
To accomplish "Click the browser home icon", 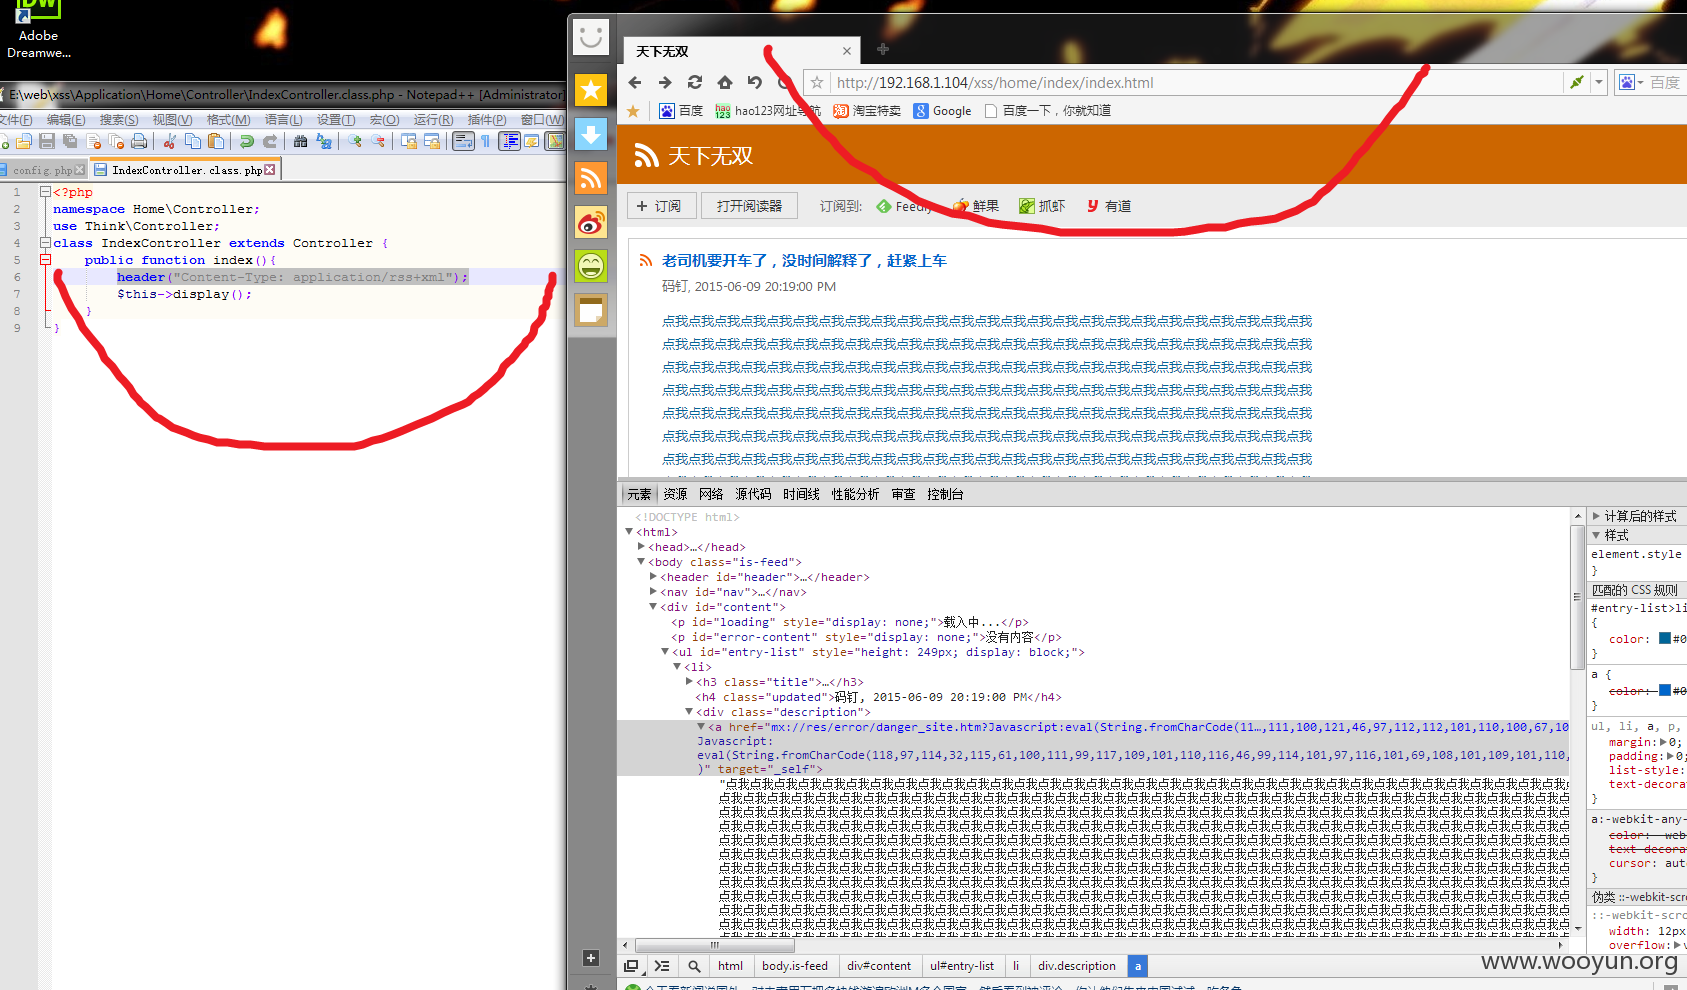I will pos(725,83).
